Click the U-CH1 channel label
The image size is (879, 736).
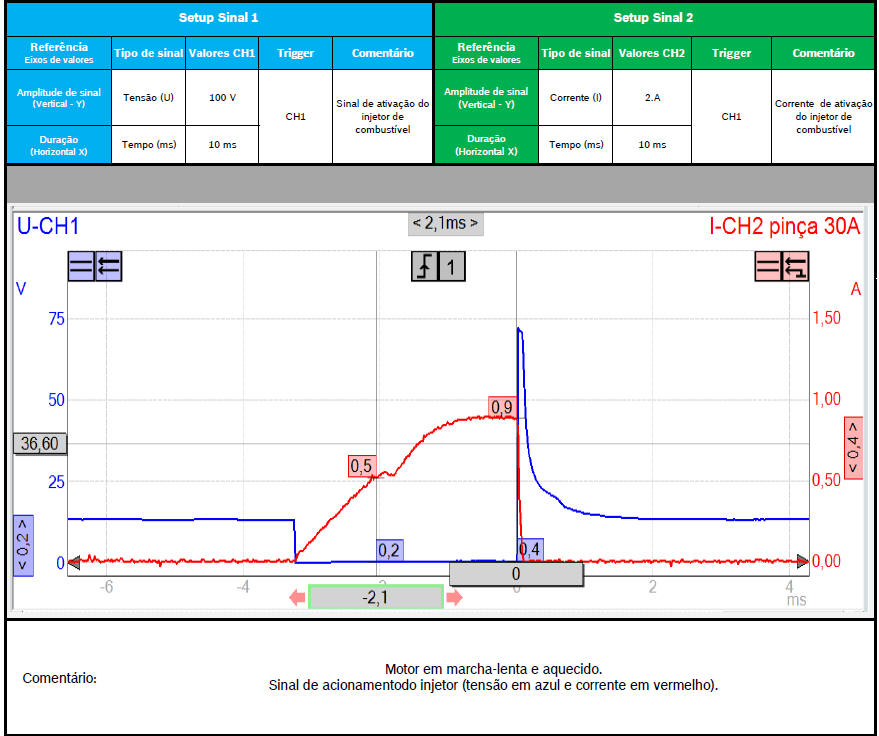click(x=48, y=227)
